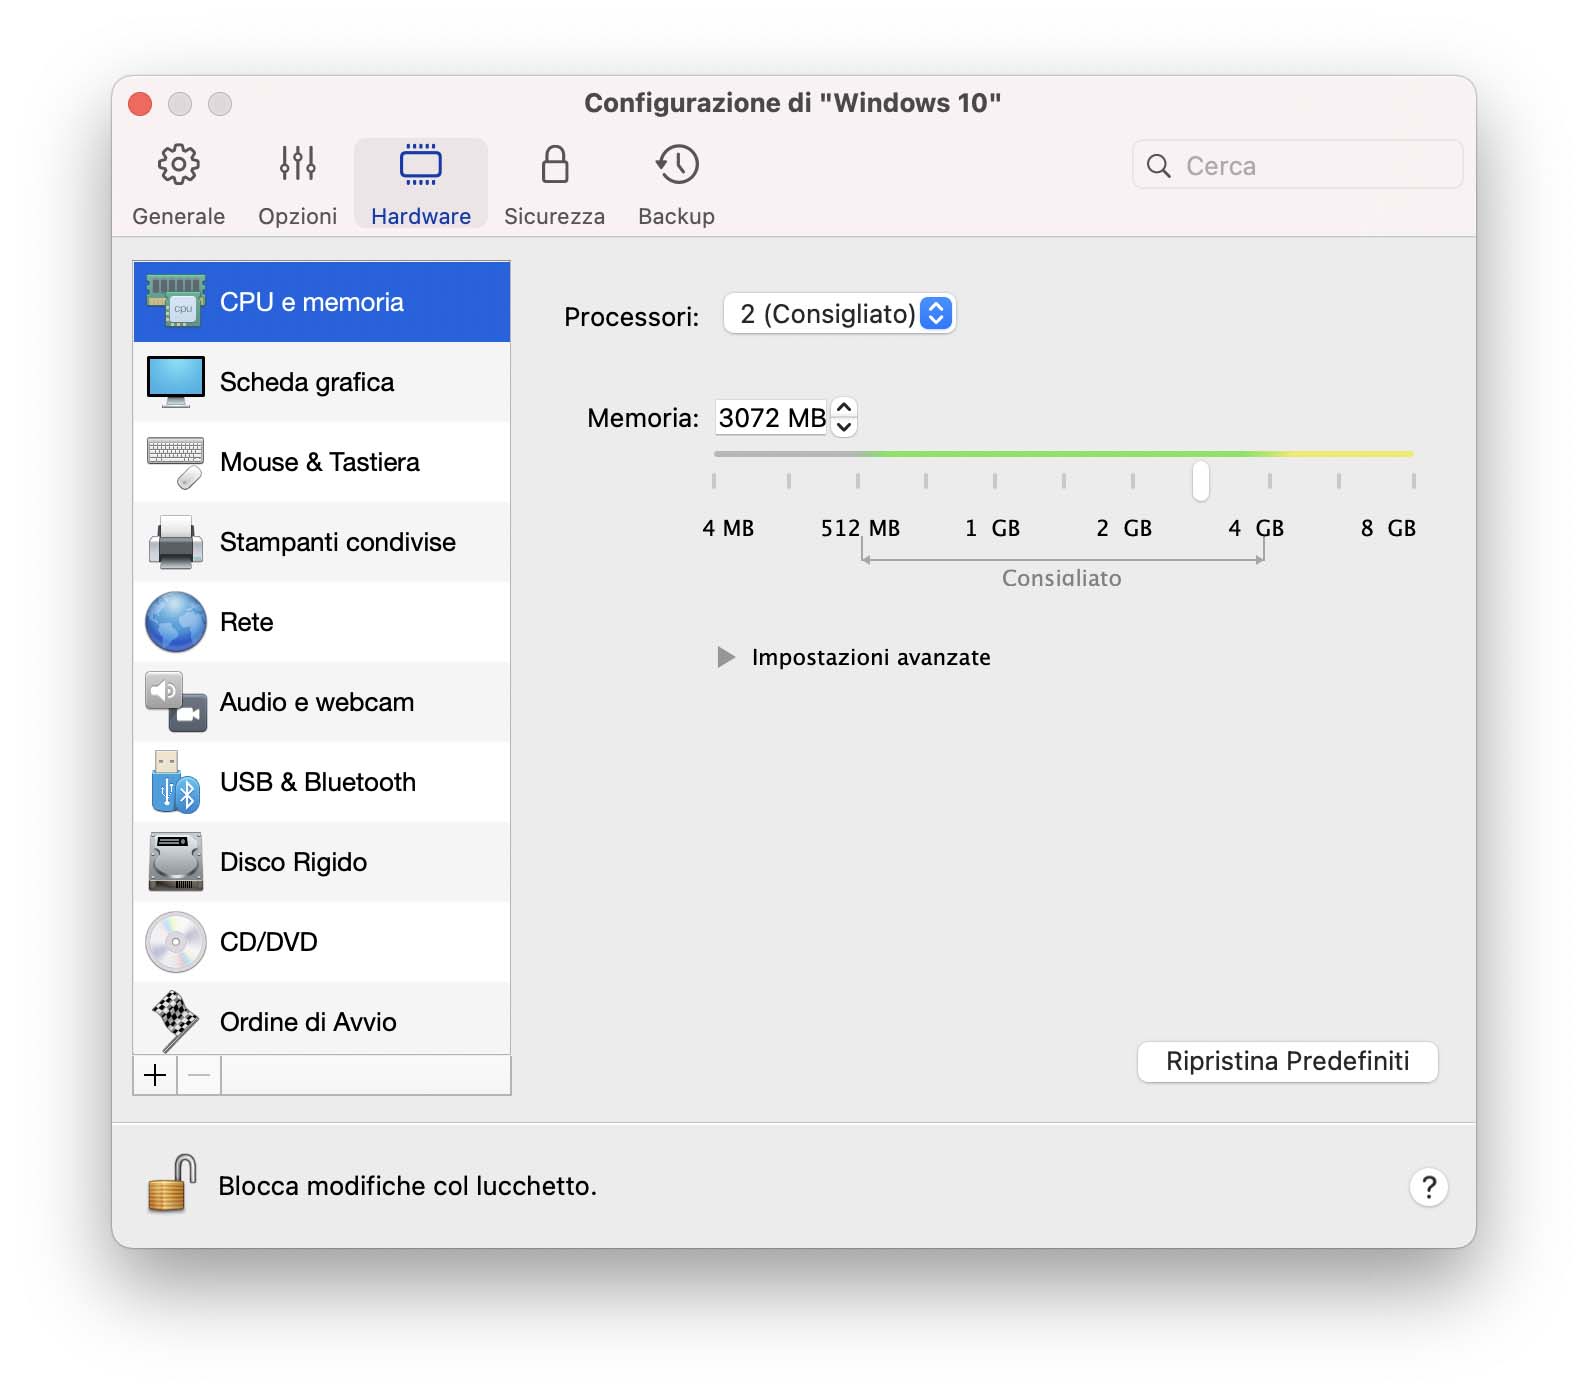Close the Configurazione window with red button
This screenshot has width=1588, height=1396.
140,104
